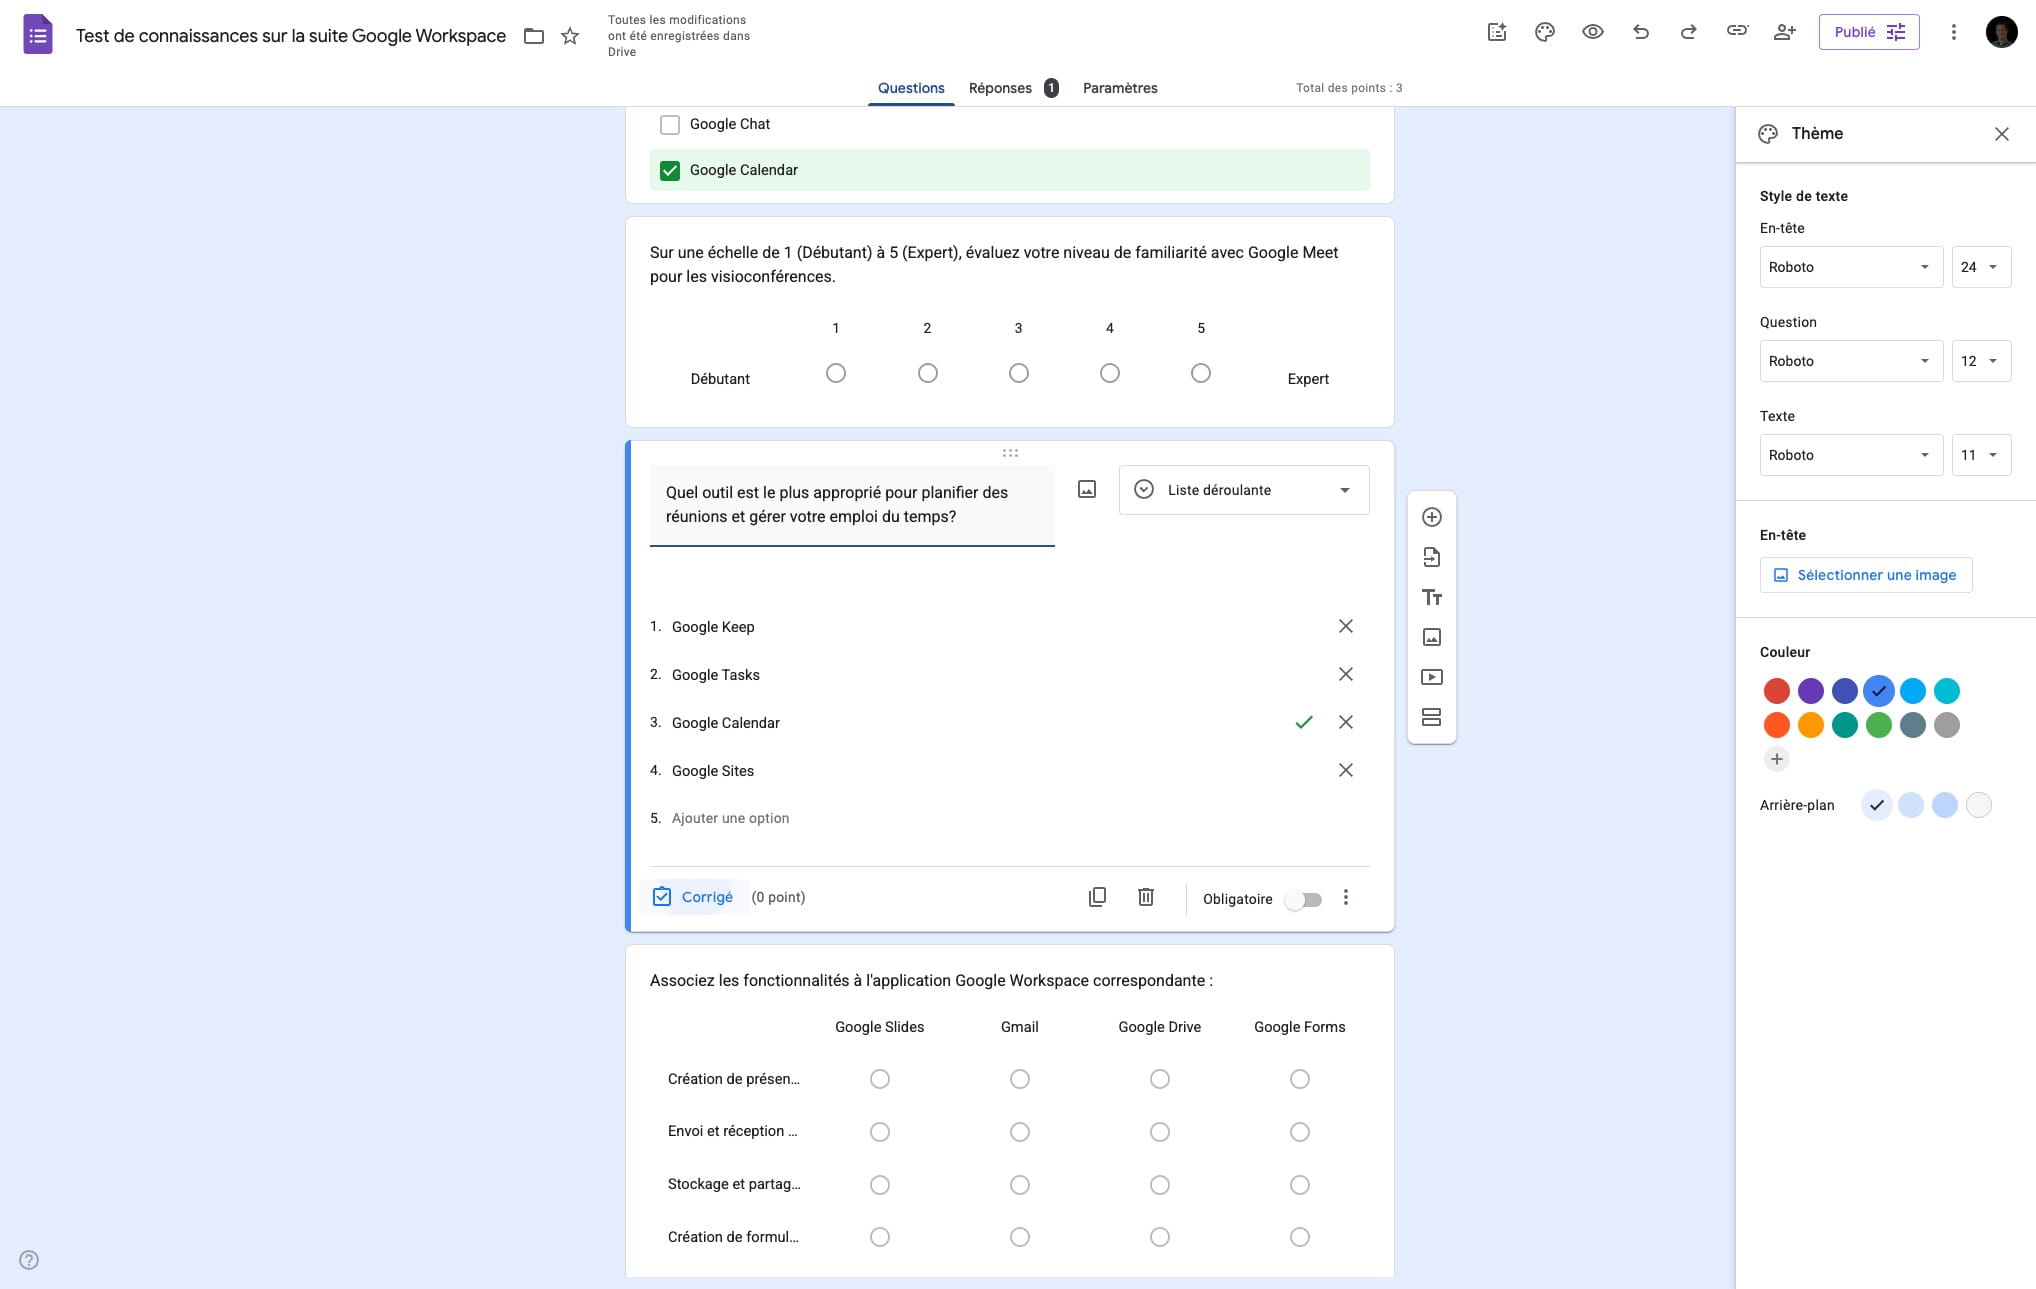Screen dimensions: 2036x1289
Task: Star this form
Action: [570, 36]
